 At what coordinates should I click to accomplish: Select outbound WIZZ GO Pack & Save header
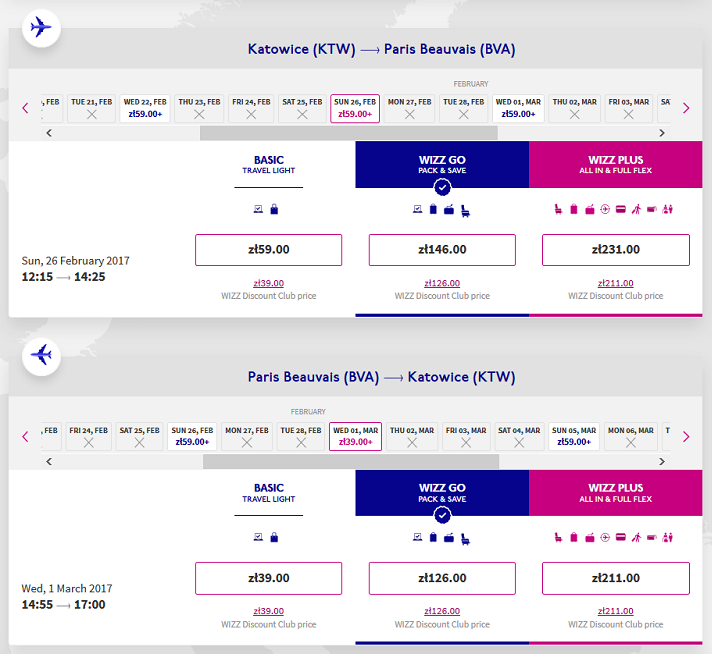pyautogui.click(x=442, y=164)
